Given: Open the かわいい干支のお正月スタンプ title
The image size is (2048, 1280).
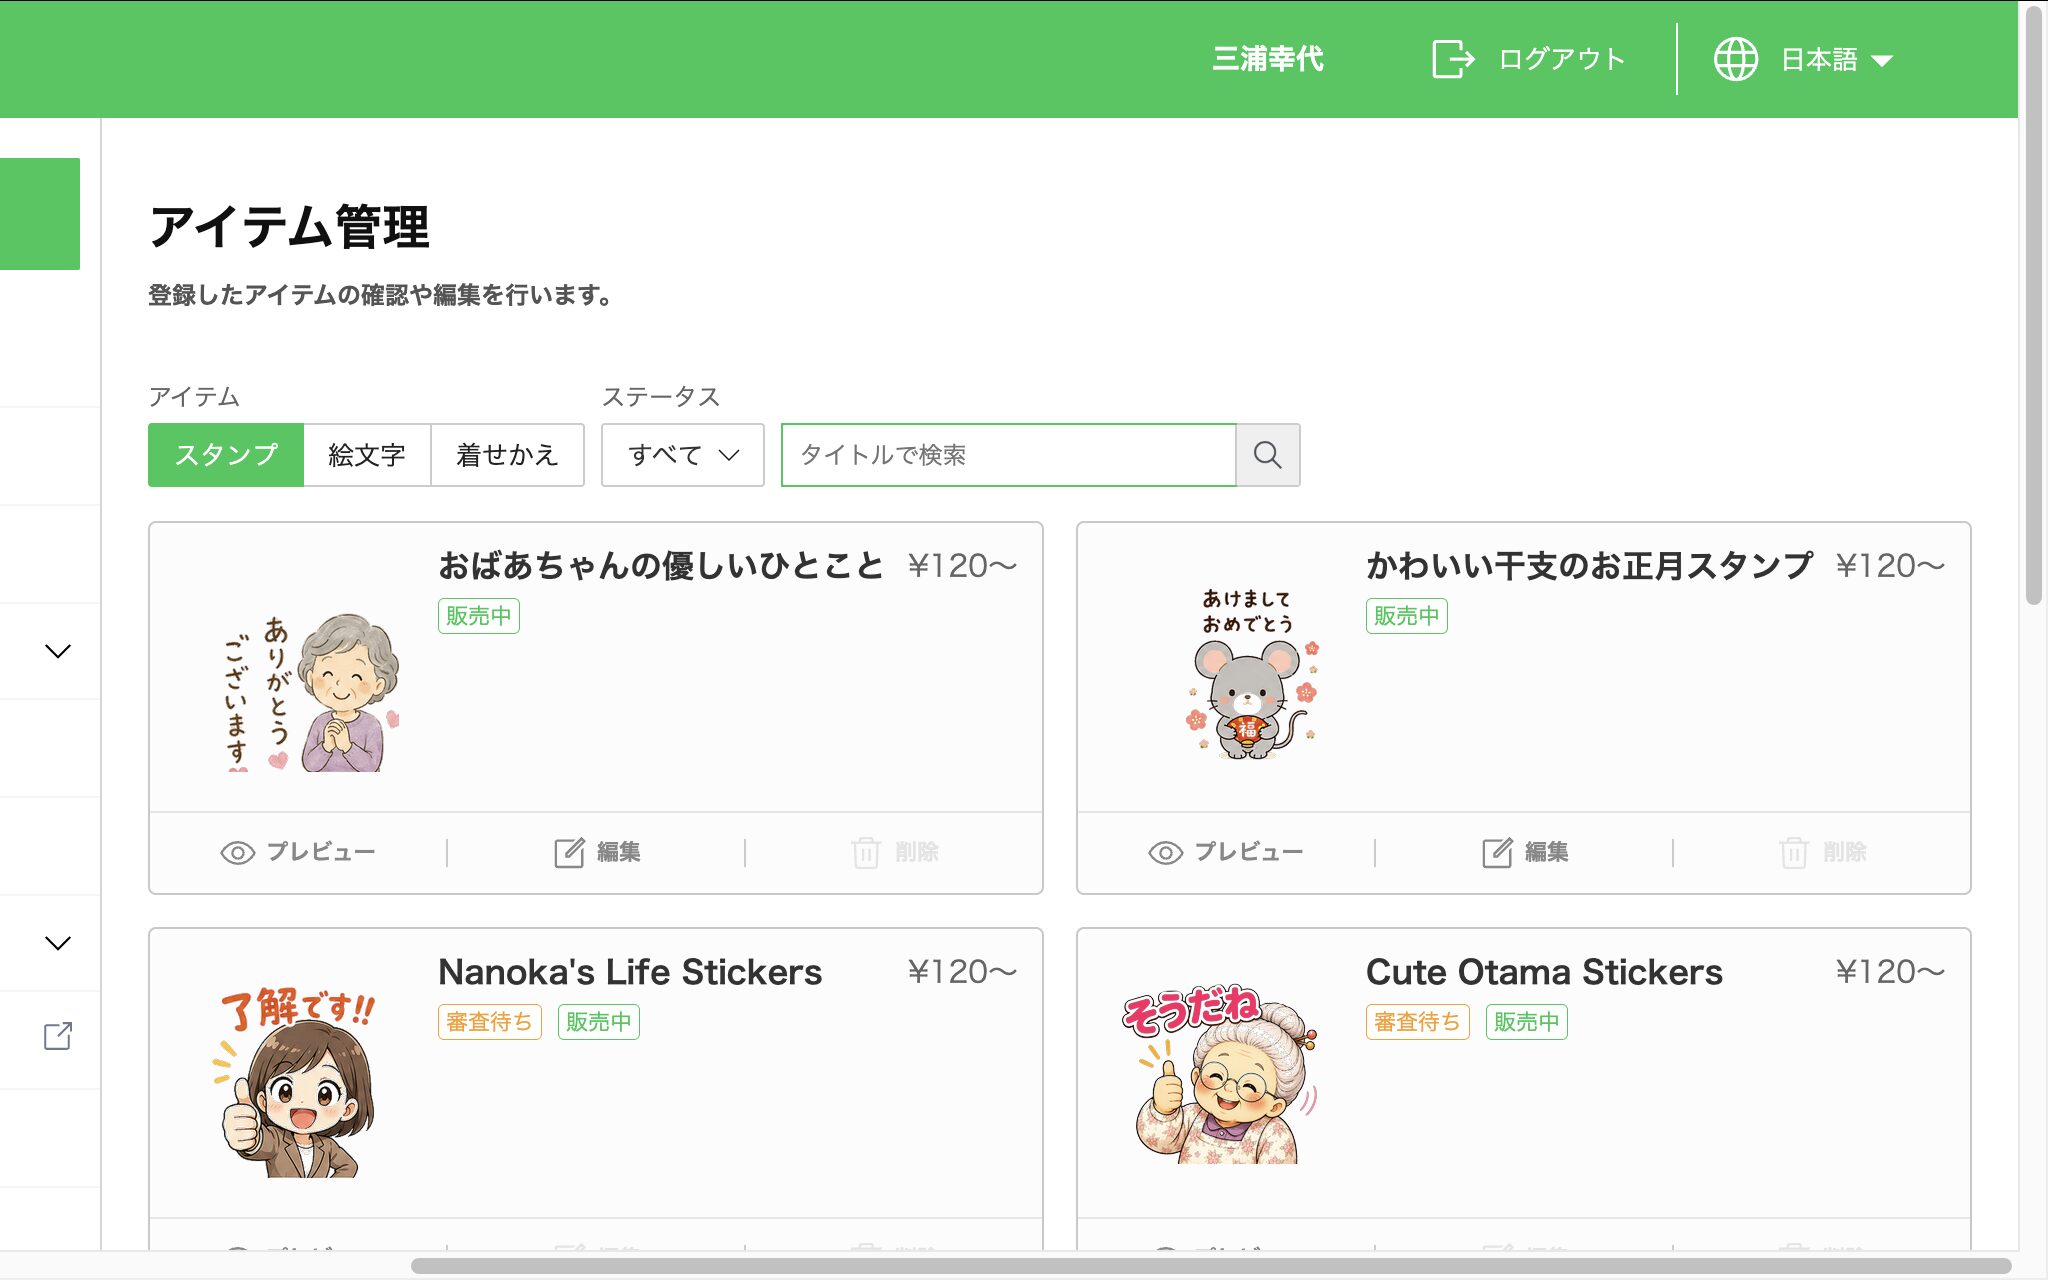Looking at the screenshot, I should [1589, 566].
